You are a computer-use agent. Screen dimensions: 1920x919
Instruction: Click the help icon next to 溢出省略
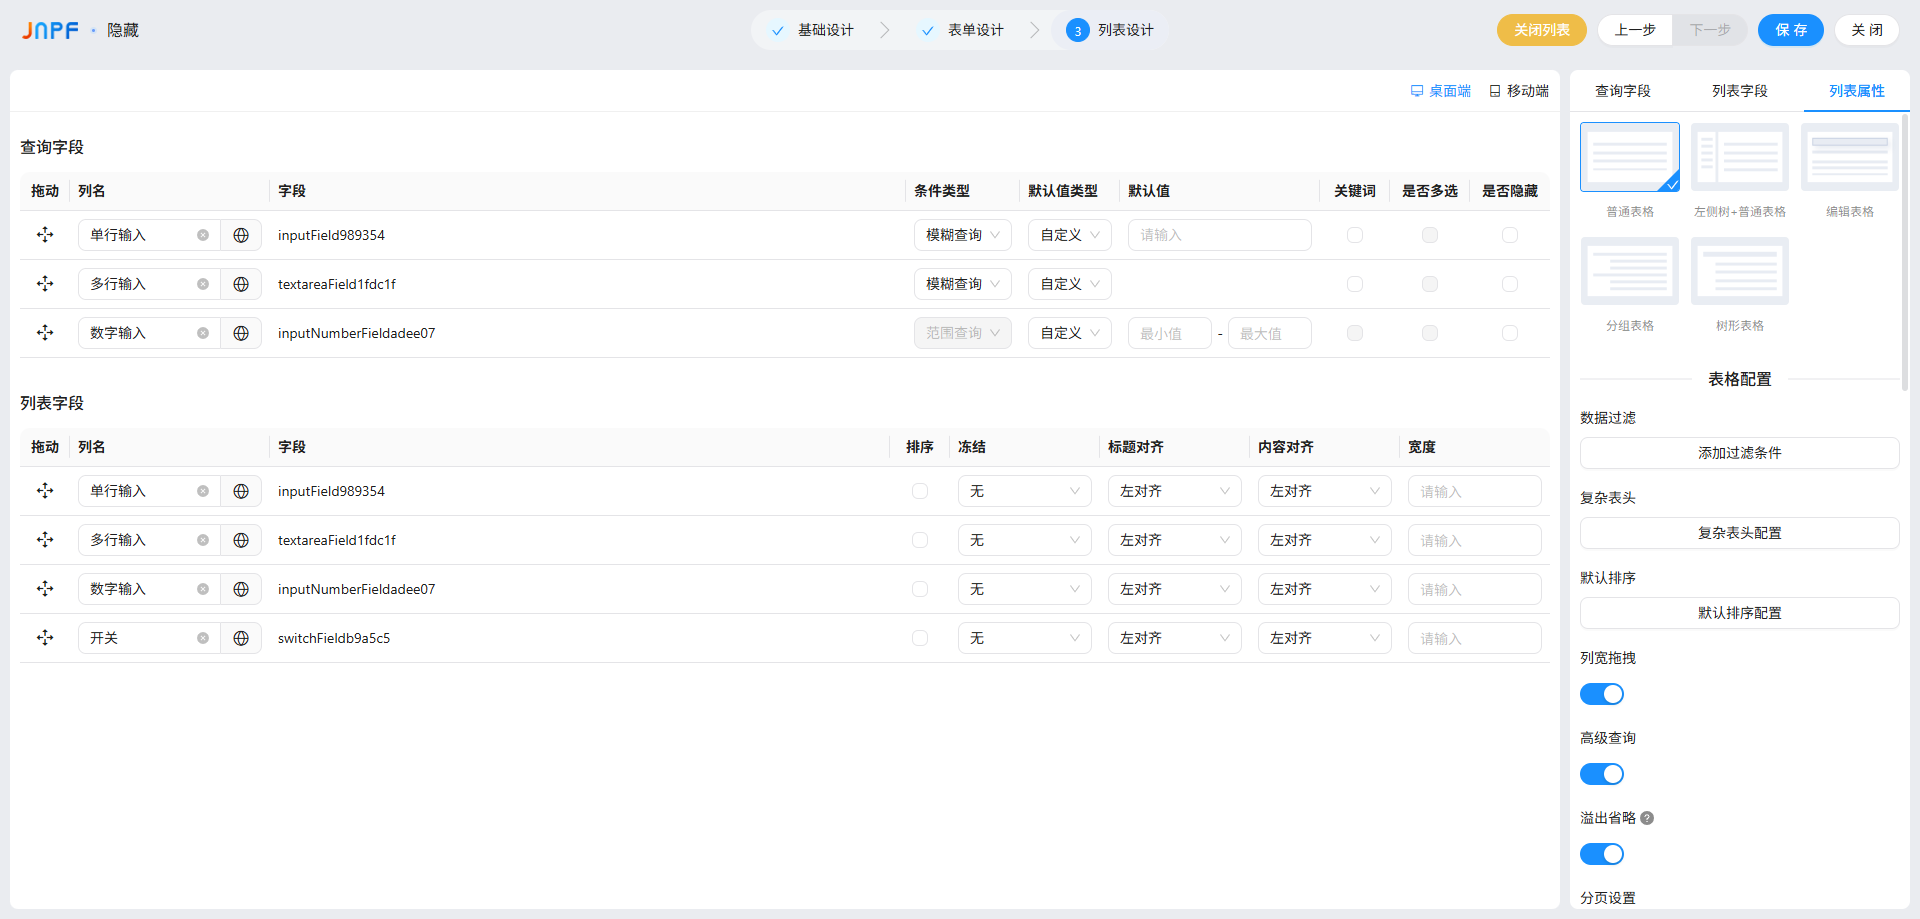click(1647, 818)
